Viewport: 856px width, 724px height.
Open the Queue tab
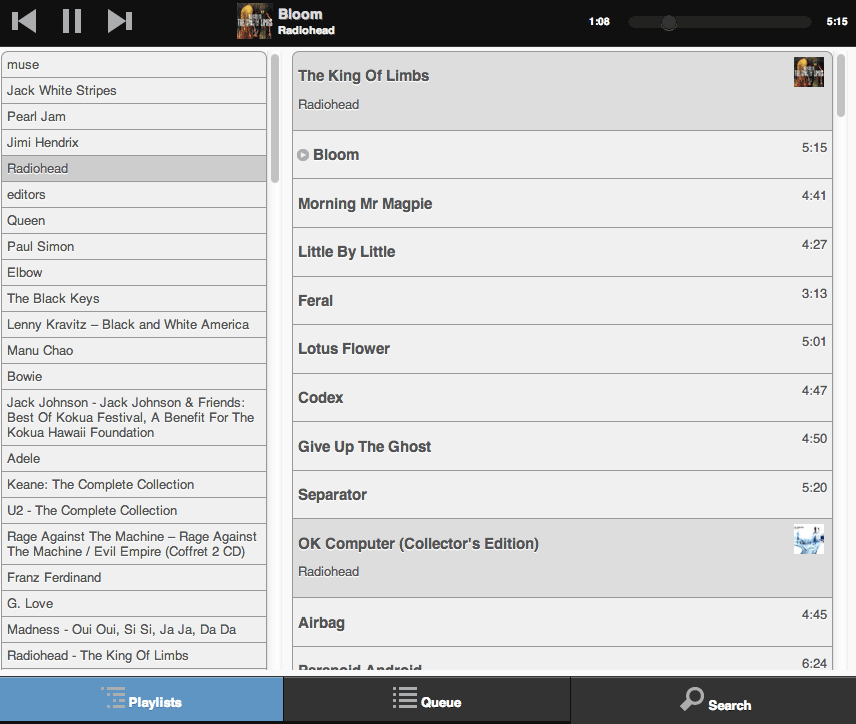(x=427, y=700)
